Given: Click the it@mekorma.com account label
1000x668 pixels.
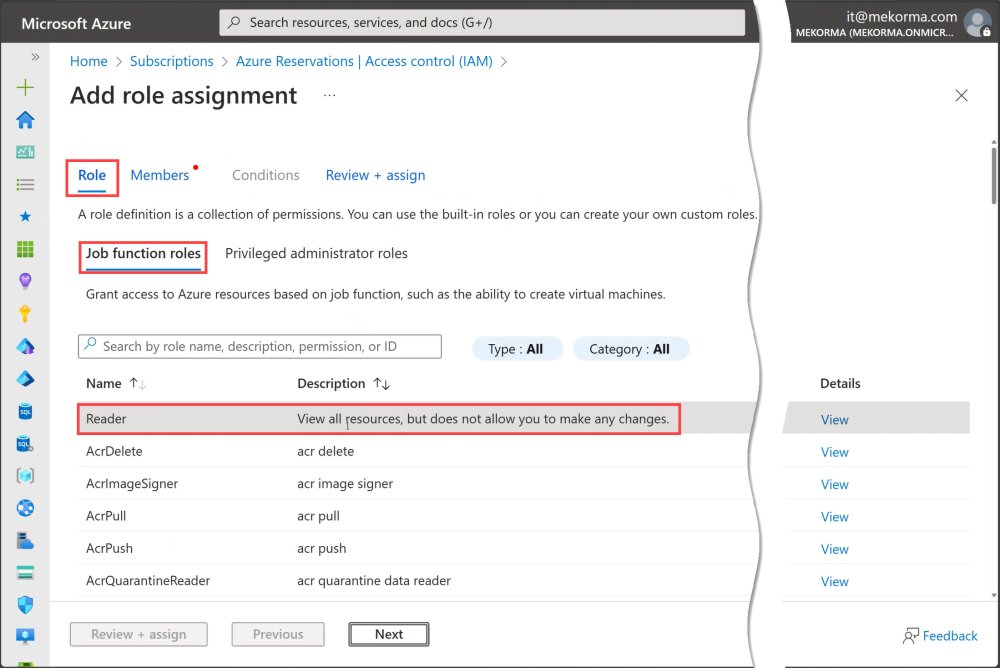Looking at the screenshot, I should click(x=901, y=17).
